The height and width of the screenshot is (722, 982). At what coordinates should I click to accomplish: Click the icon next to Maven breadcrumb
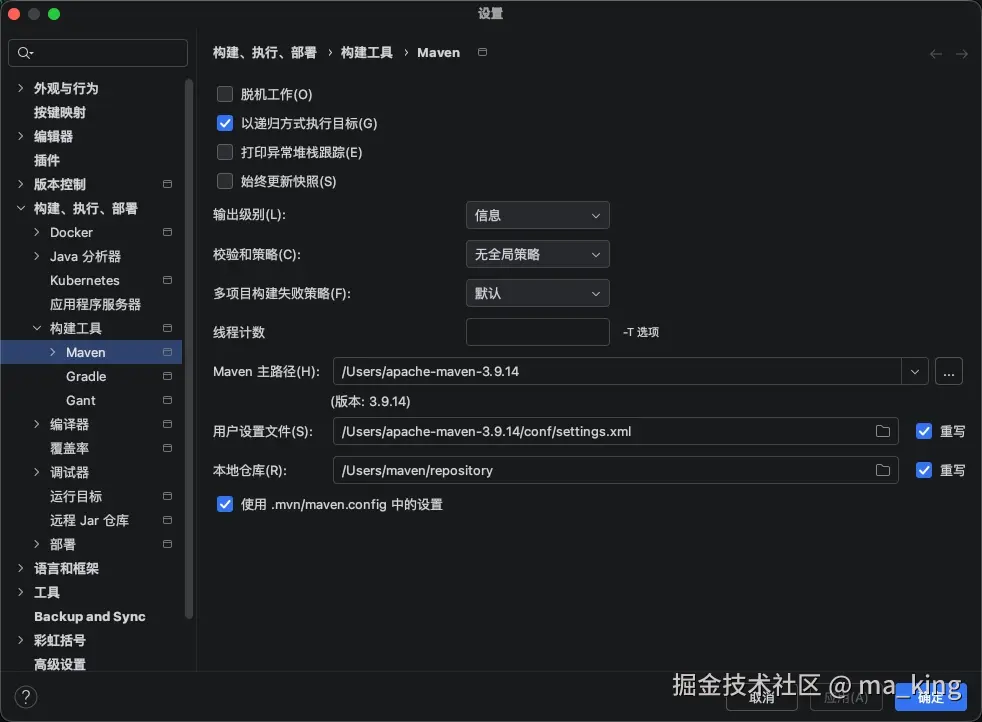(x=482, y=52)
